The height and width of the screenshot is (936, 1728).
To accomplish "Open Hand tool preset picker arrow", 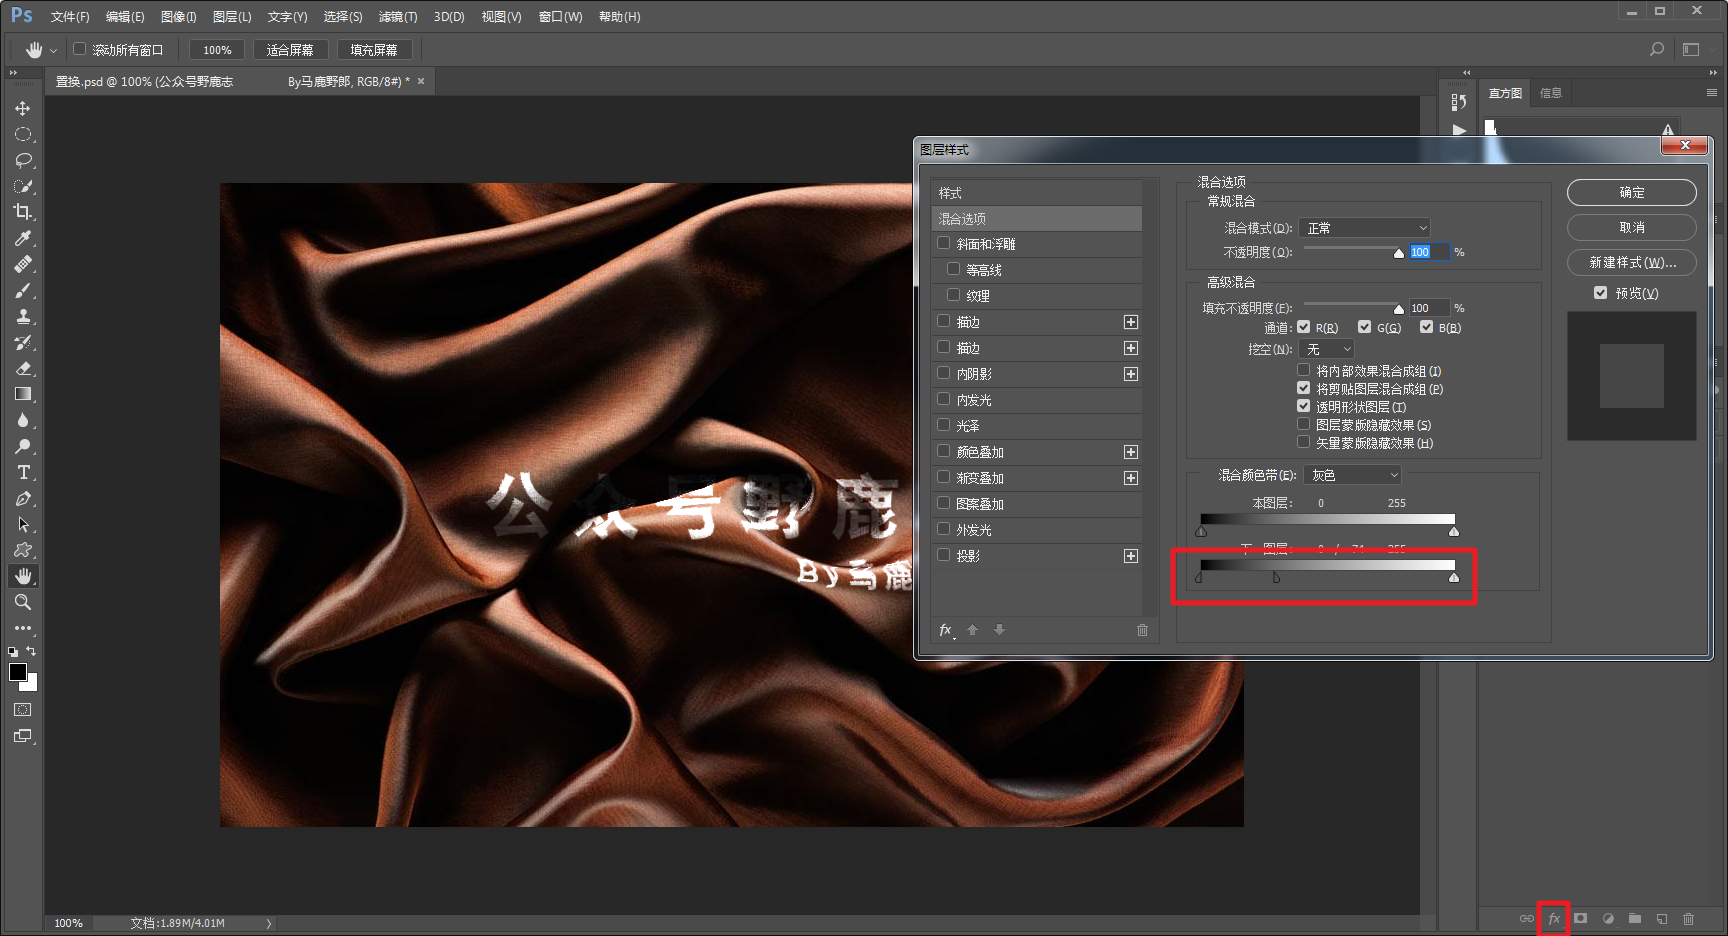I will 54,50.
